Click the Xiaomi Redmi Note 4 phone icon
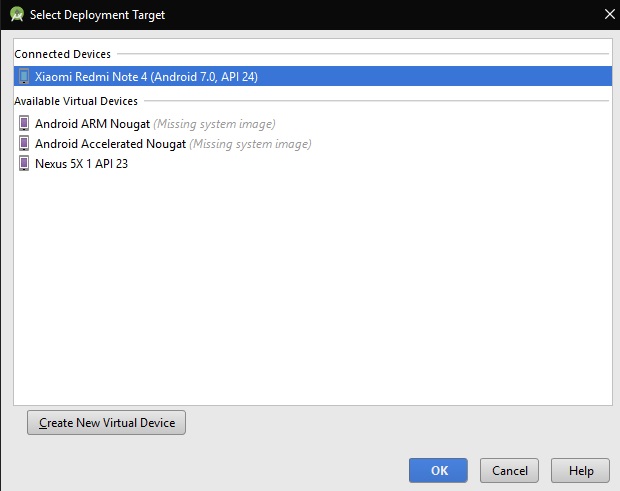Viewport: 620px width, 491px height. (x=24, y=76)
